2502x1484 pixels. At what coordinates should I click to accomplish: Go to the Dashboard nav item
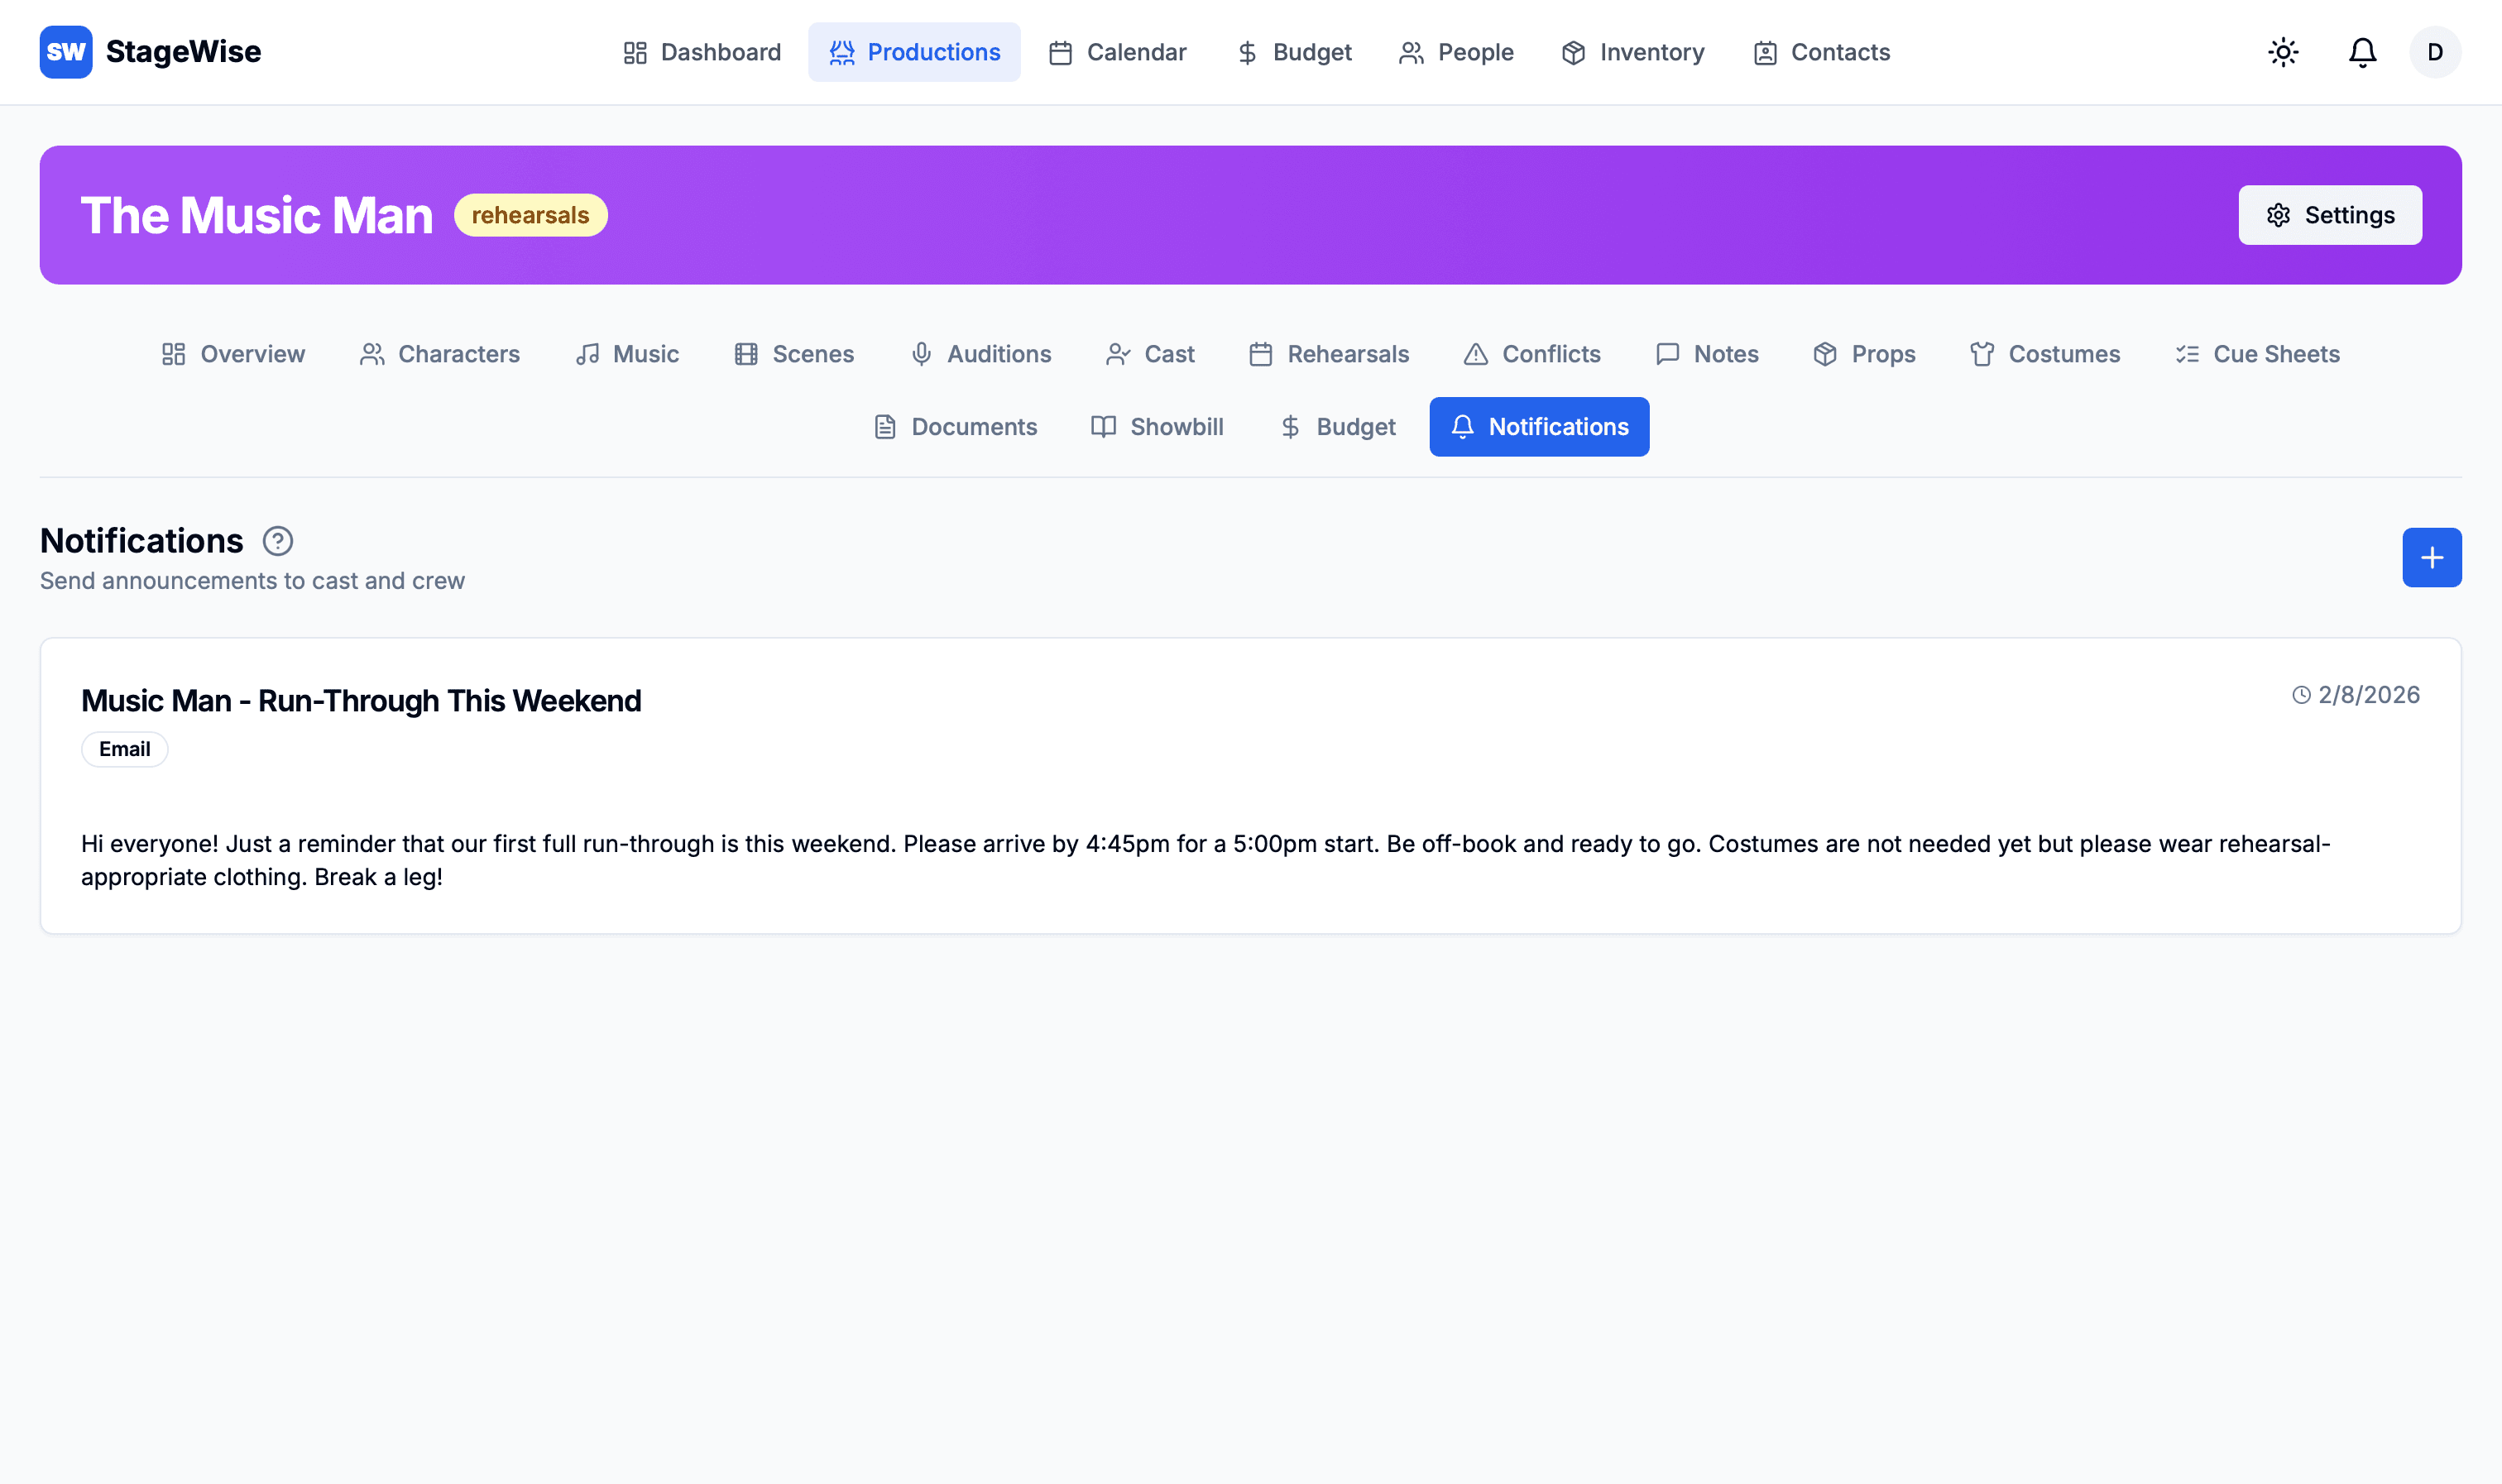[x=701, y=52]
